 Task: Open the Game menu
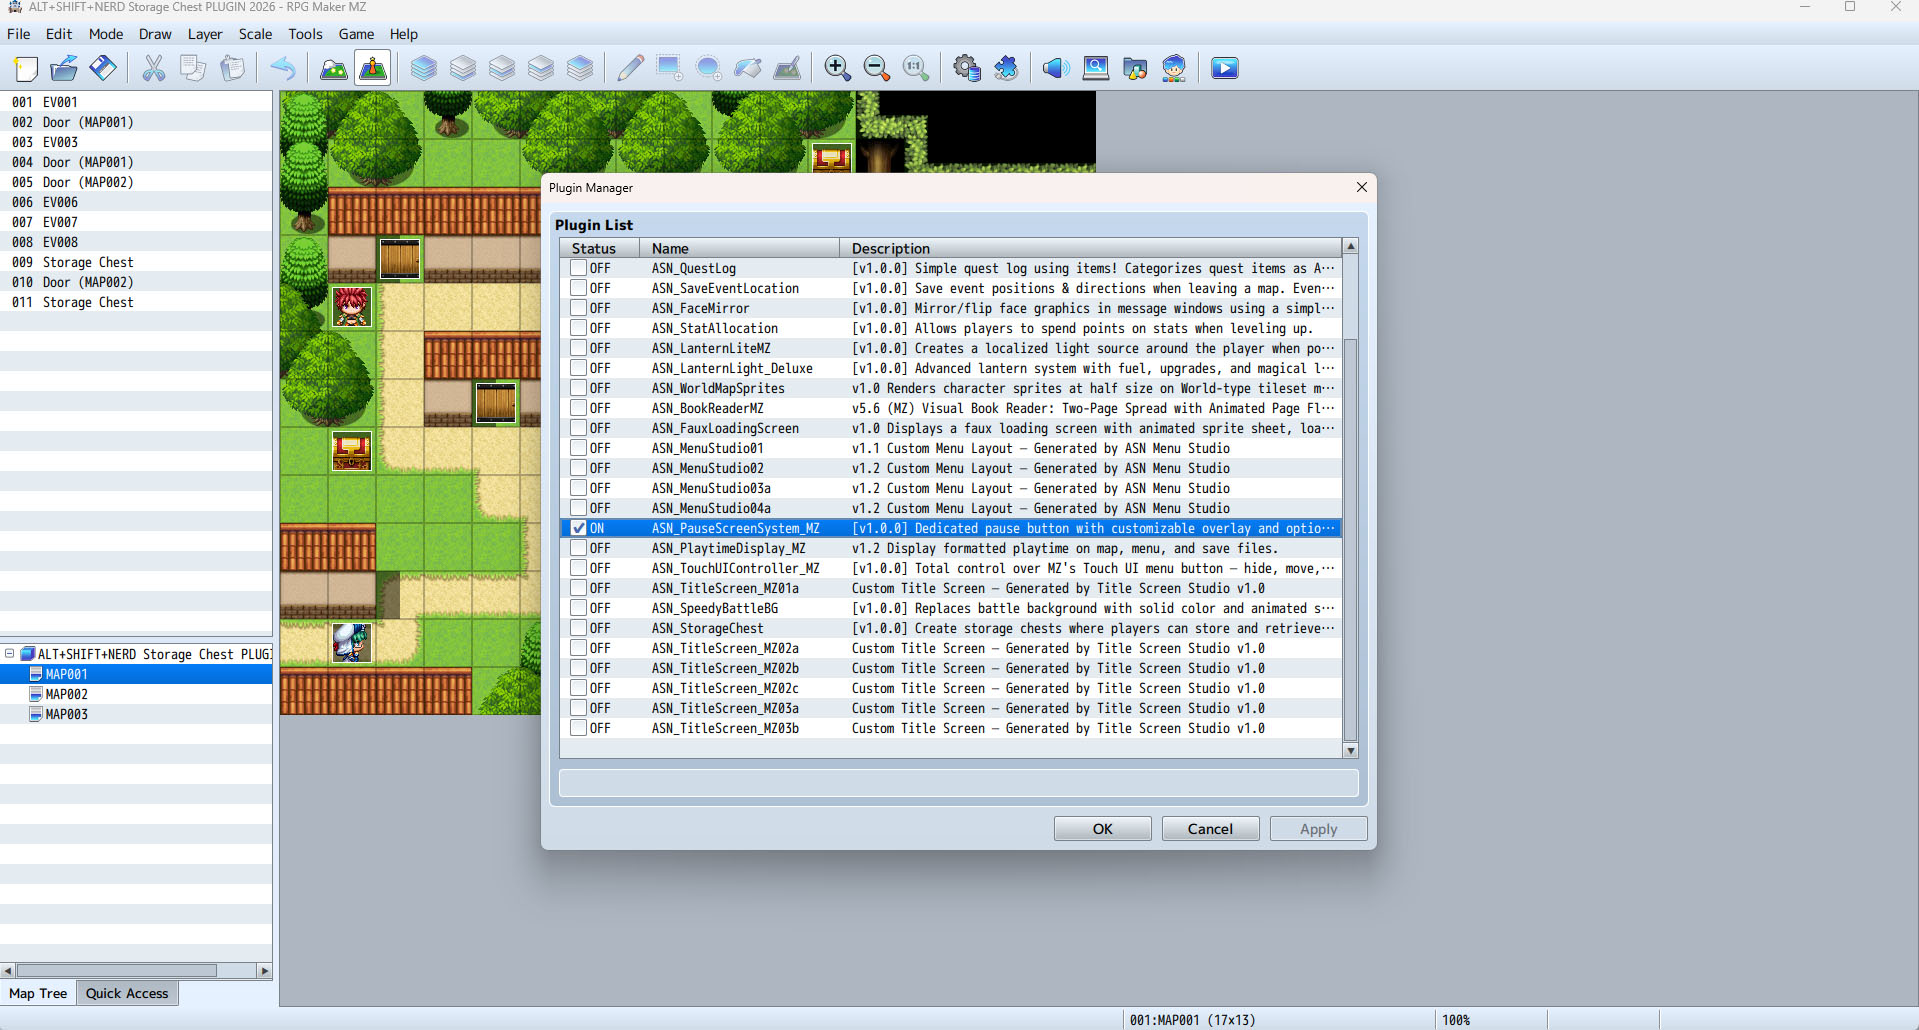[356, 34]
